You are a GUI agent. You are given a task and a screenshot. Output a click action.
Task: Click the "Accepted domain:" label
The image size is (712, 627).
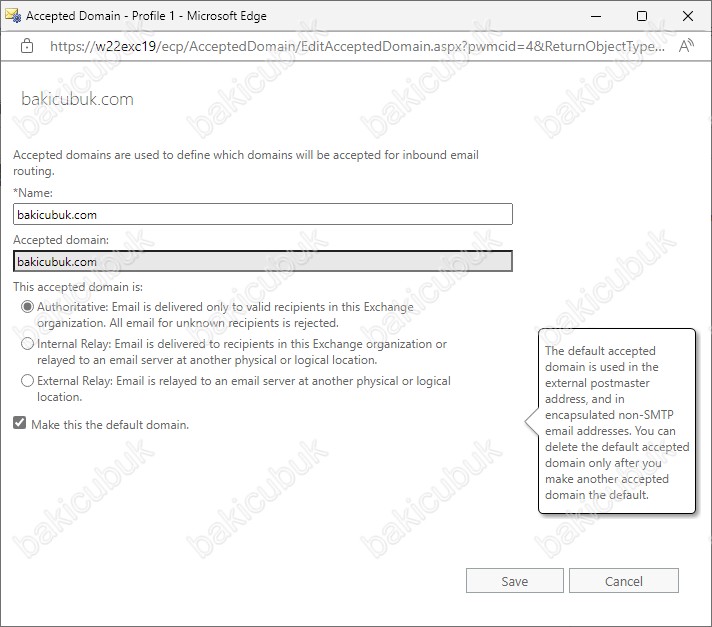pos(61,240)
